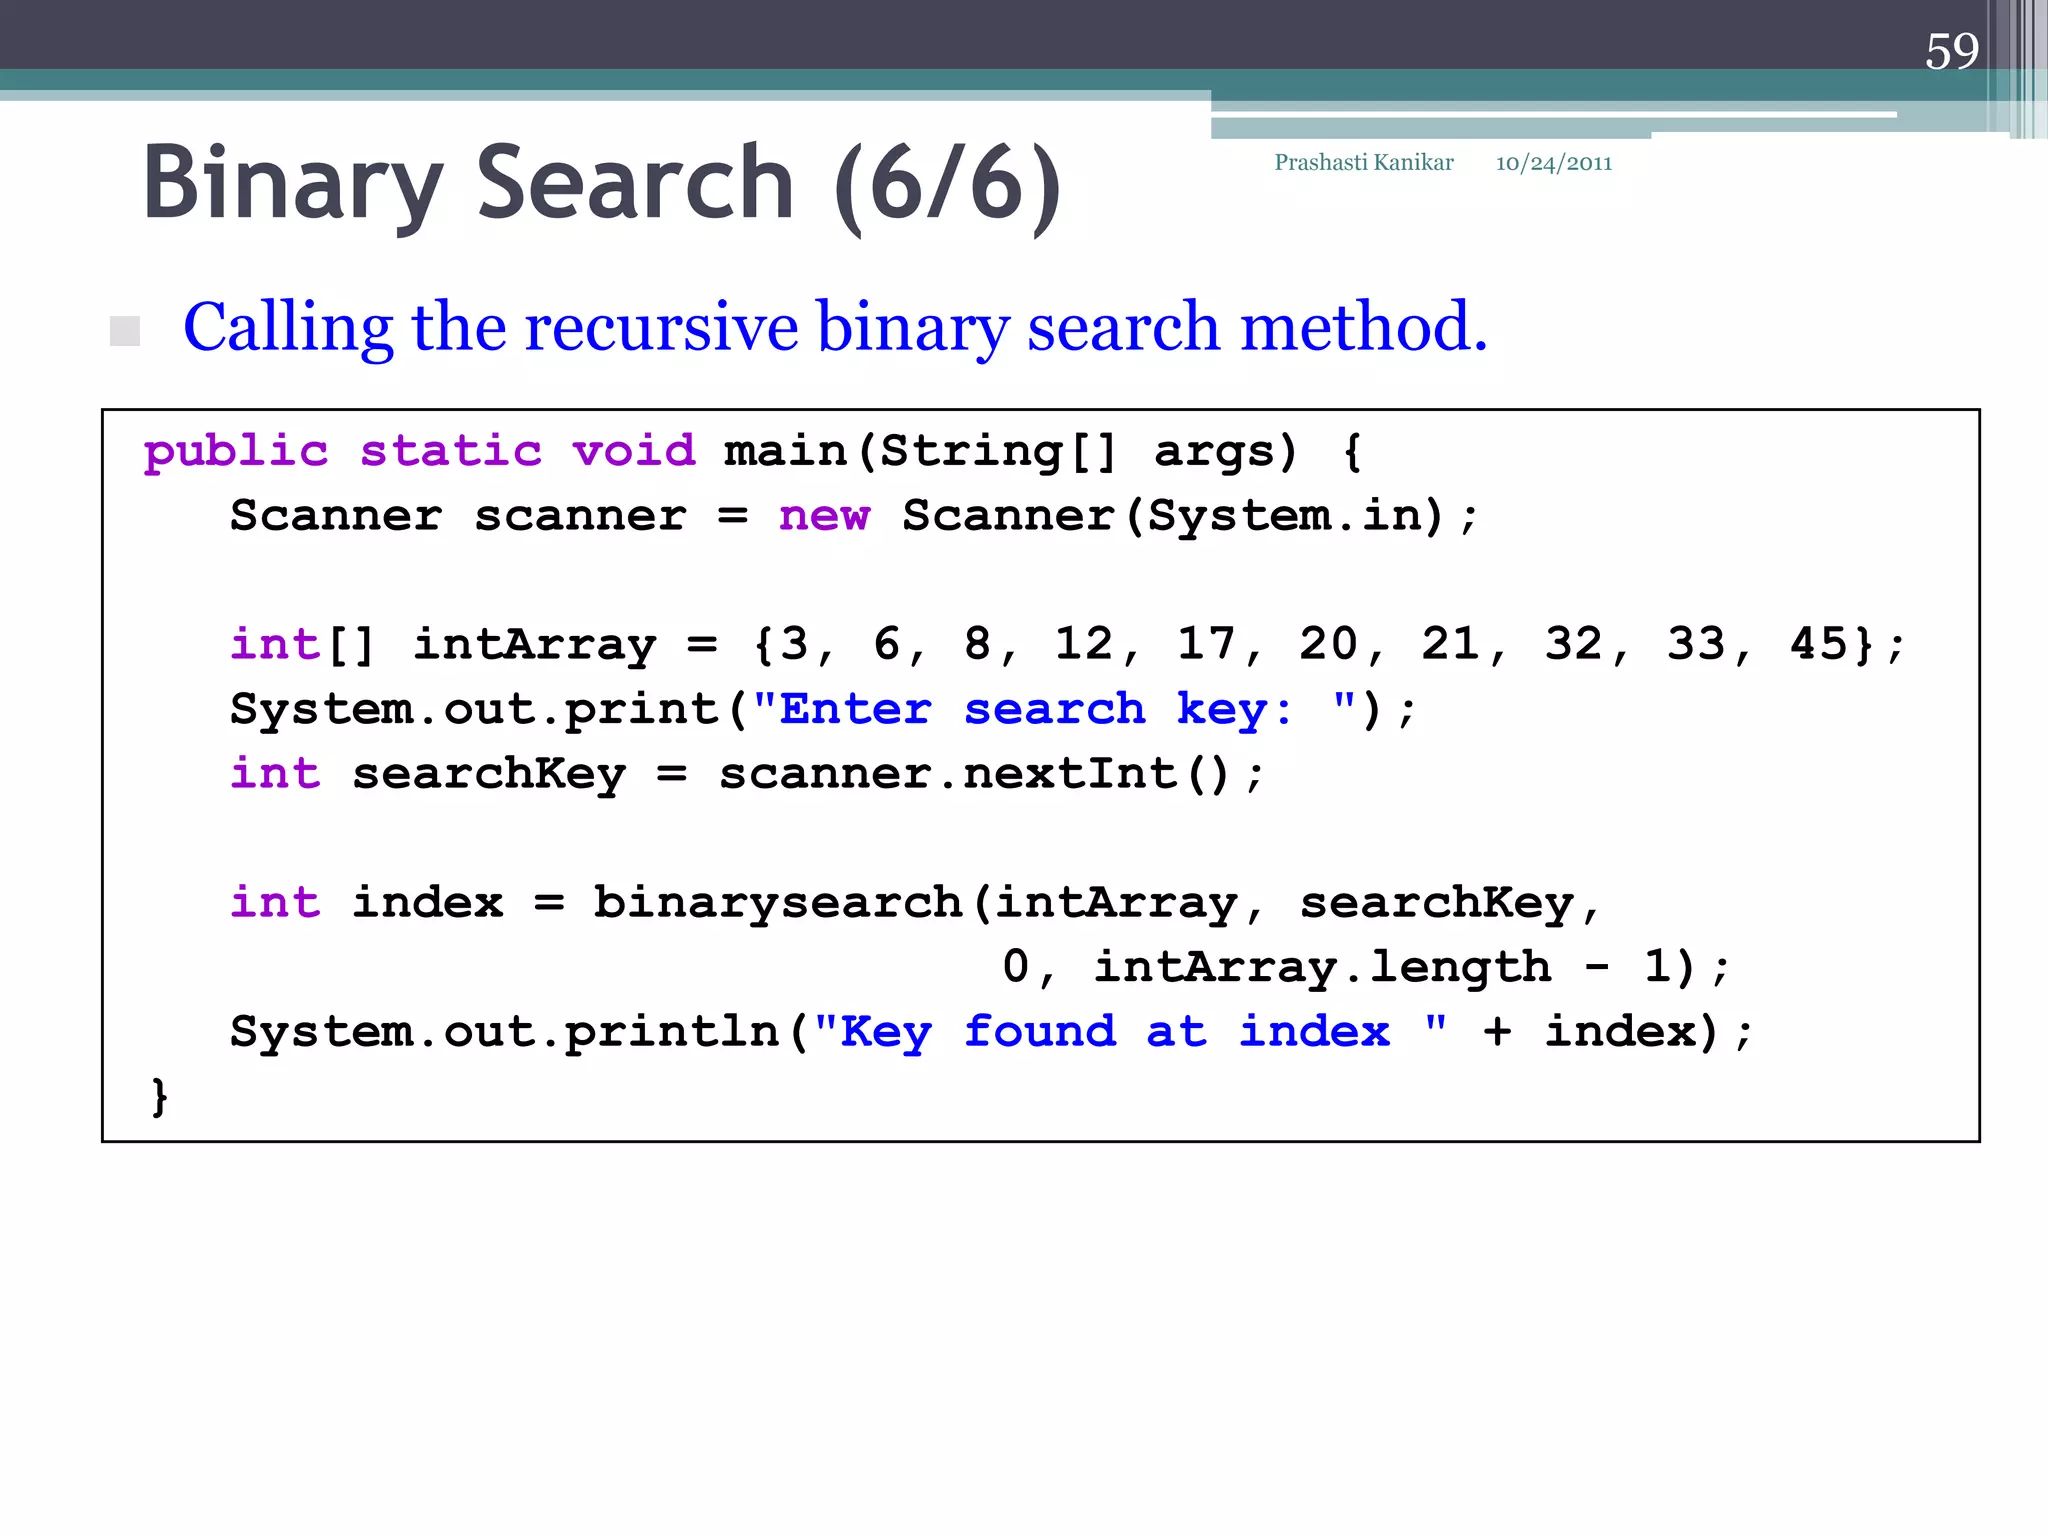Click the 'int[] intArray = {3, 6, 8...' line
Screen dimensions: 2048x1536
click(x=1067, y=644)
